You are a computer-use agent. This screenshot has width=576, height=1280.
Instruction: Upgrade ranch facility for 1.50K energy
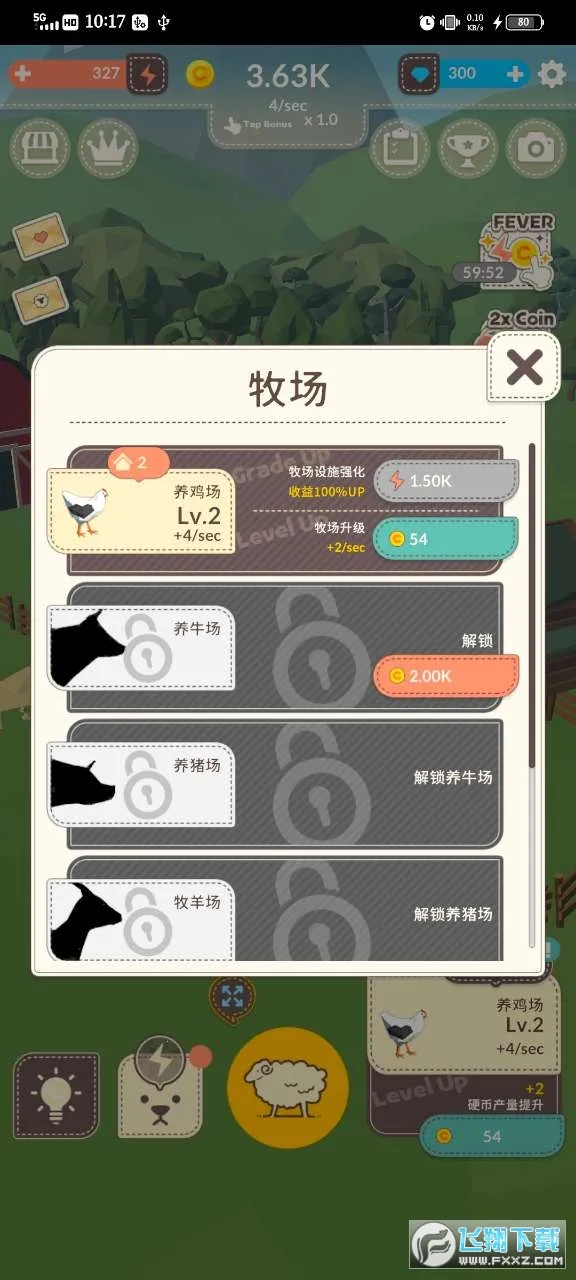(446, 481)
